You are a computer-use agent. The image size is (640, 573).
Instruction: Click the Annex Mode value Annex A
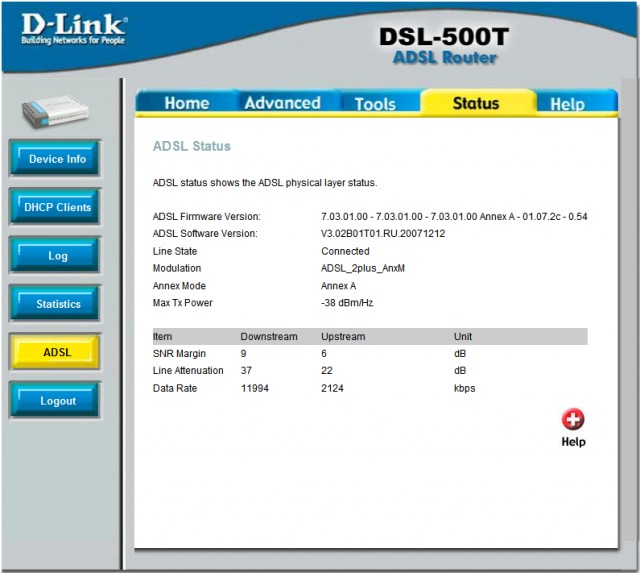point(338,286)
